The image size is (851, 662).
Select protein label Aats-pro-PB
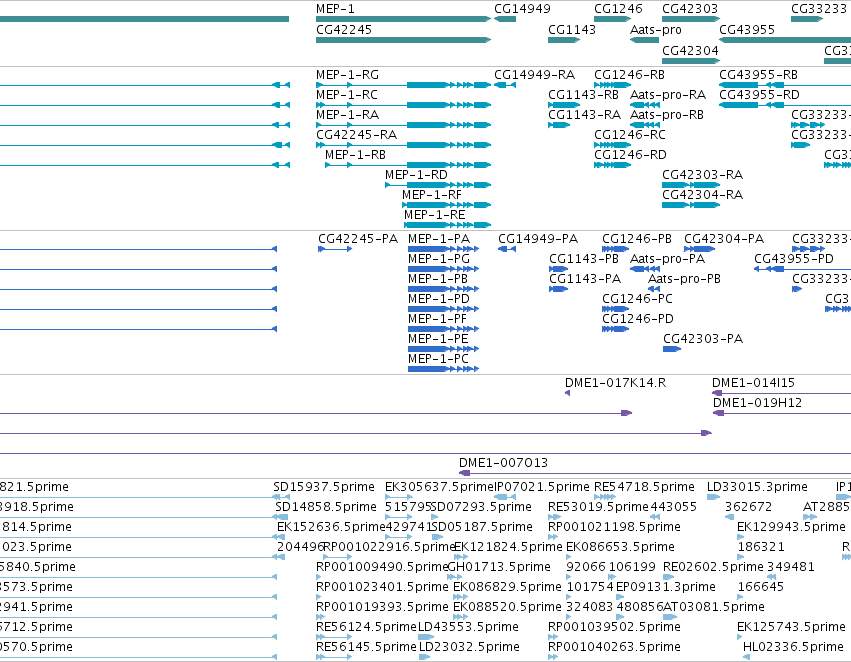(x=684, y=279)
